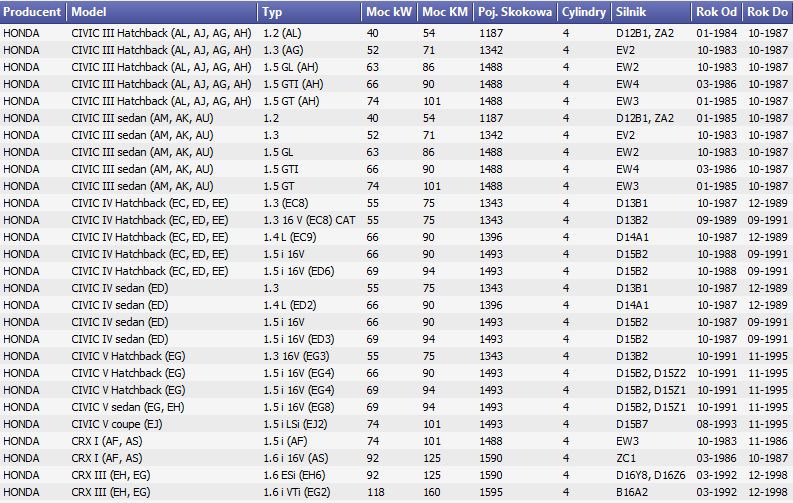Viewport: 793px width, 503px height.
Task: Select the Typ cell 1.5 i 16V (ED6)
Action: click(x=299, y=271)
